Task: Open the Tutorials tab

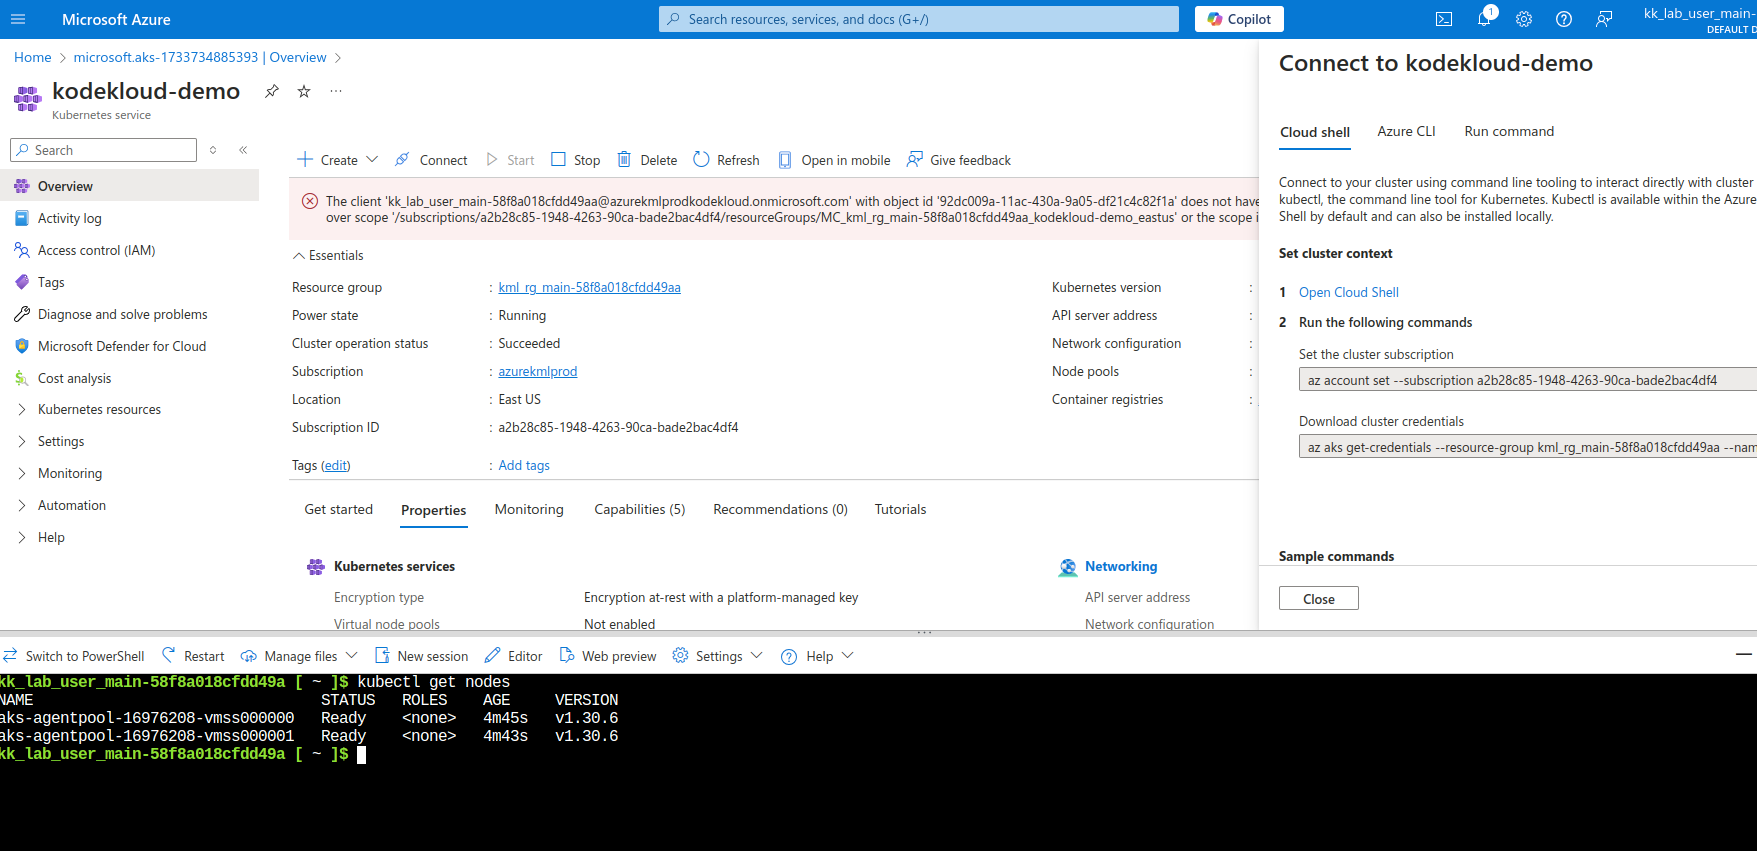Action: pyautogui.click(x=900, y=509)
